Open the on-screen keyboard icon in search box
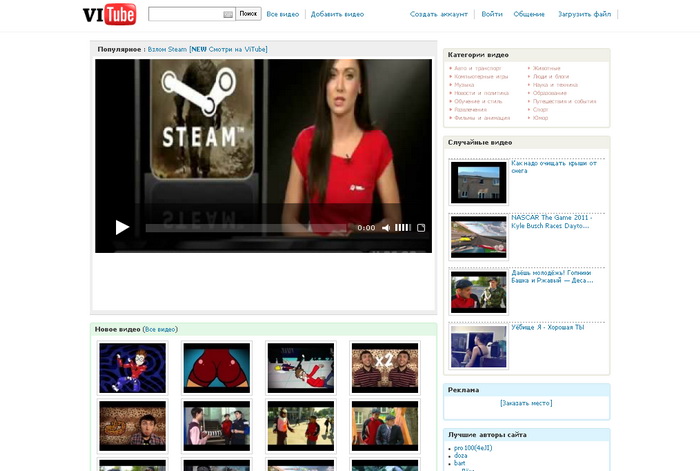The height and width of the screenshot is (471, 700). click(228, 15)
